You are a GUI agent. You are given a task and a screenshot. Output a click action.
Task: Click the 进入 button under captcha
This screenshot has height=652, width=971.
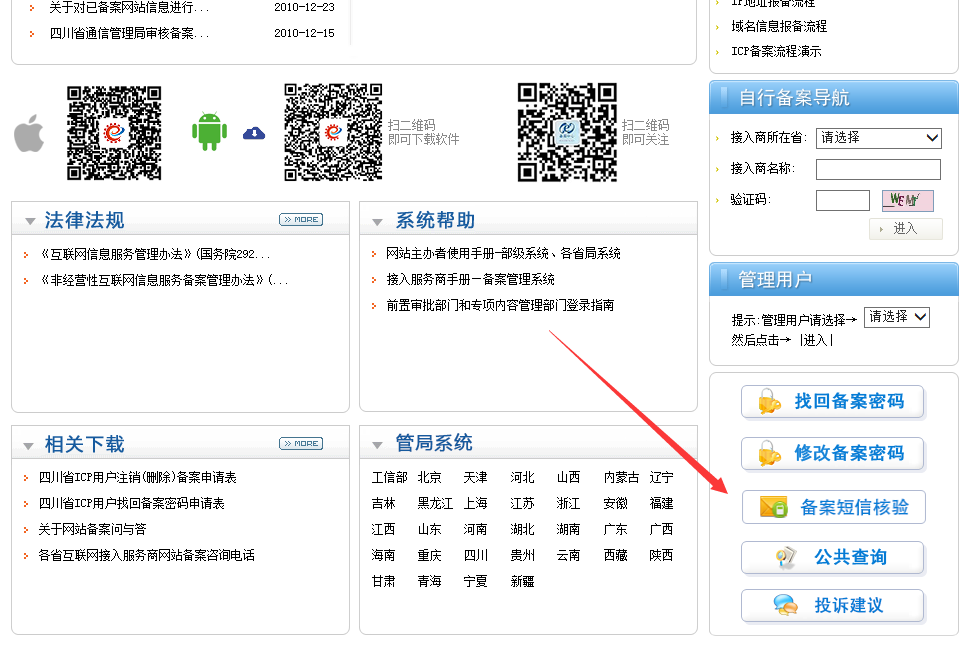point(906,228)
